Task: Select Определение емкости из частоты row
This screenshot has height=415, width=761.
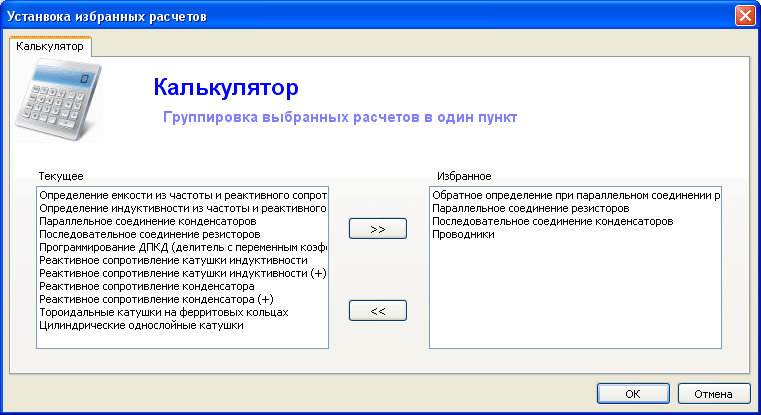Action: tap(182, 195)
